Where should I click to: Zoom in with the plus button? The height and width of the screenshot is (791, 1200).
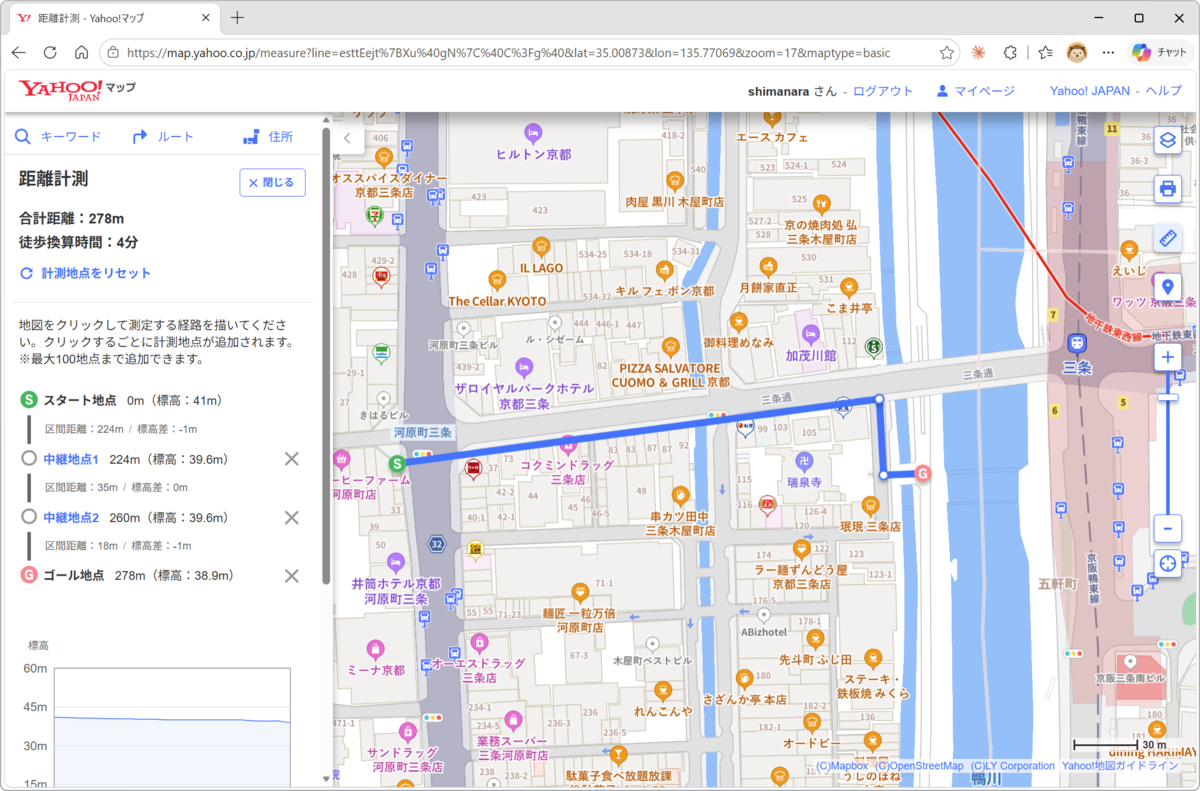[1167, 358]
